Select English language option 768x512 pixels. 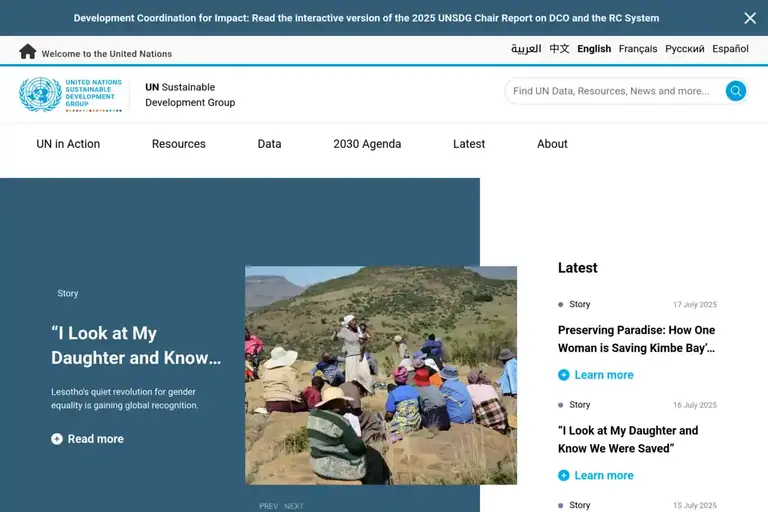pyautogui.click(x=594, y=49)
